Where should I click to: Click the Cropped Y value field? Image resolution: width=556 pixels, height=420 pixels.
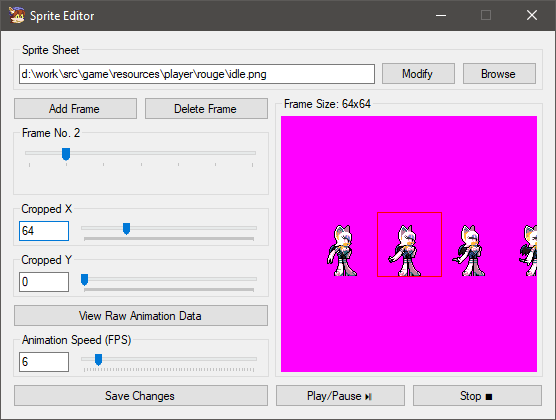click(x=44, y=282)
